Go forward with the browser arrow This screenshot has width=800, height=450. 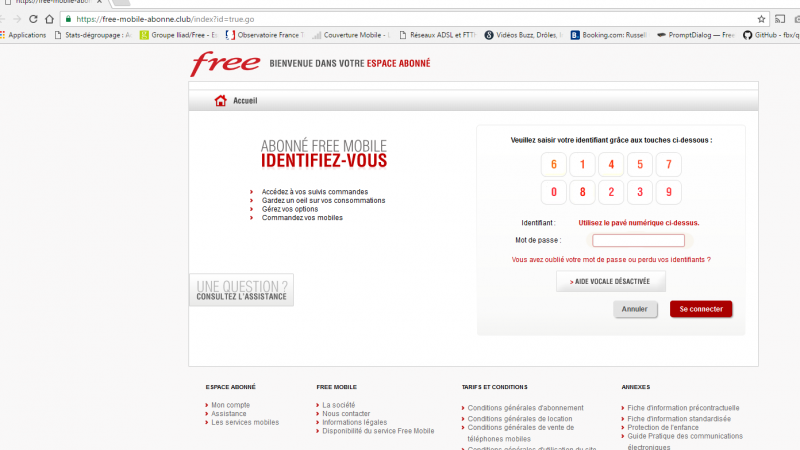tap(17, 19)
